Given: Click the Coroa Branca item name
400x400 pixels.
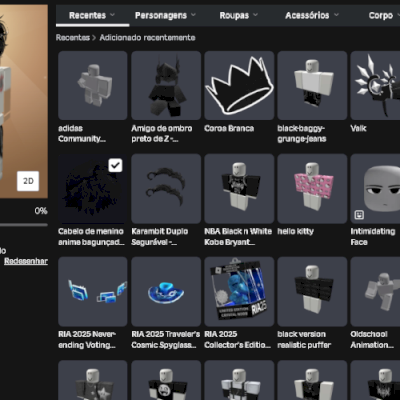Looking at the screenshot, I should click(229, 129).
